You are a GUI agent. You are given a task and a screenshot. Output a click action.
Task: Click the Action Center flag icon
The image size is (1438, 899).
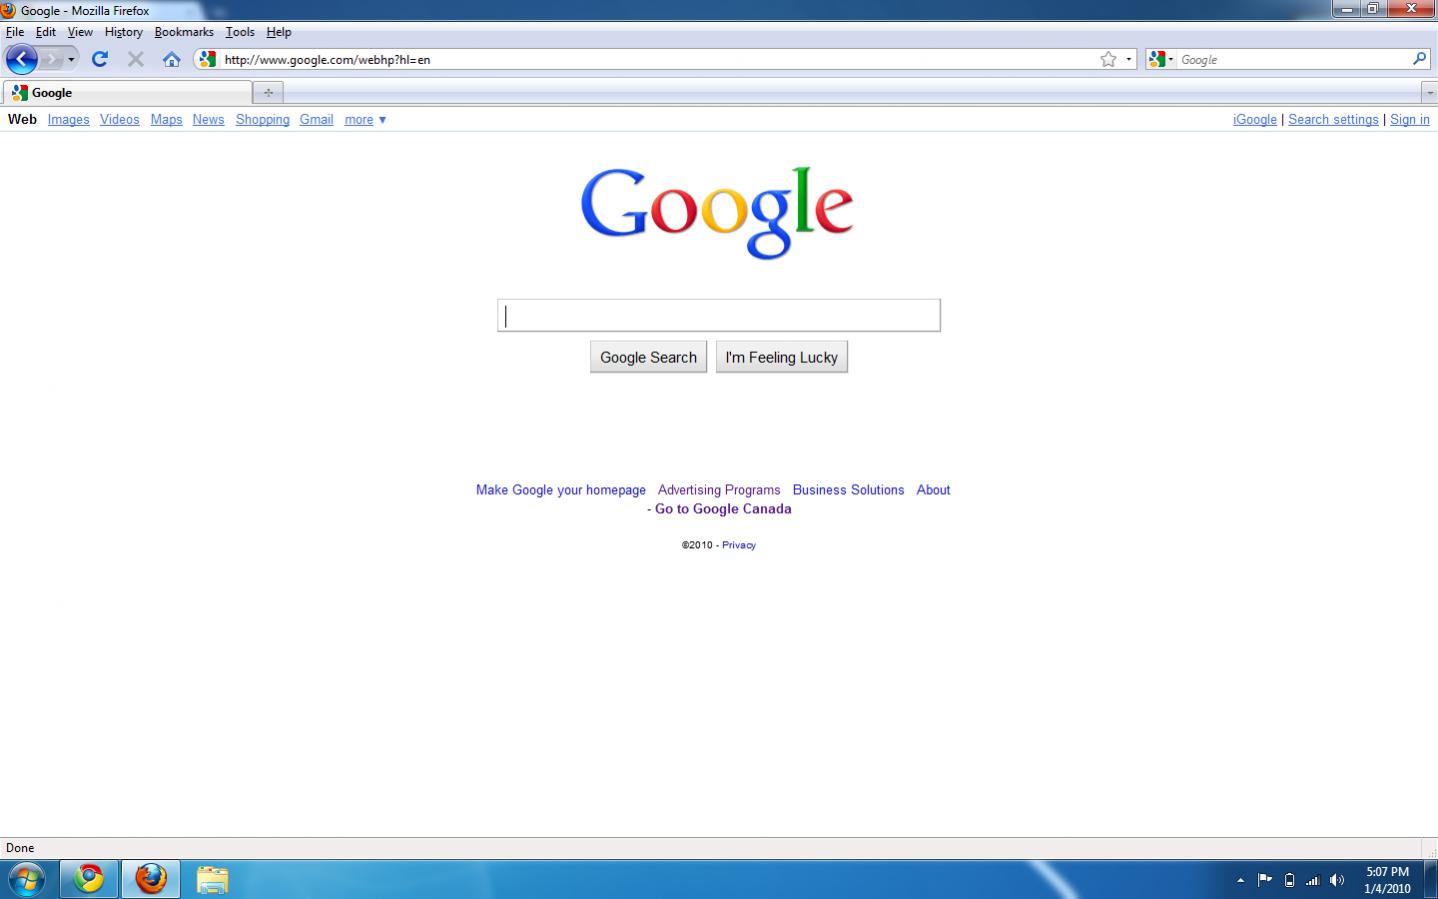coord(1265,880)
